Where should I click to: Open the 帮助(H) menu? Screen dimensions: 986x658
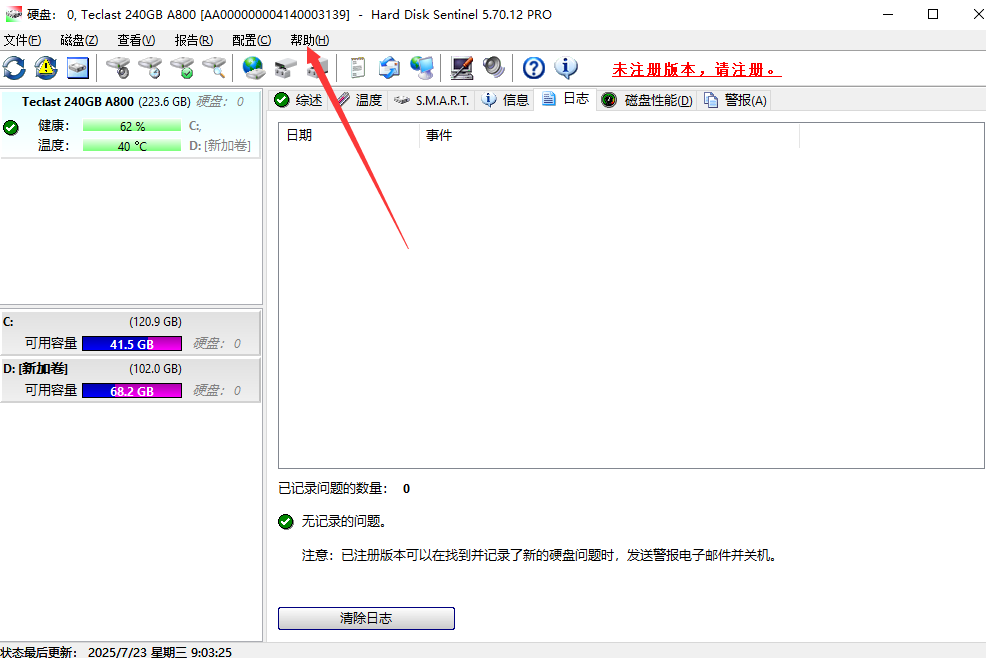click(x=309, y=40)
